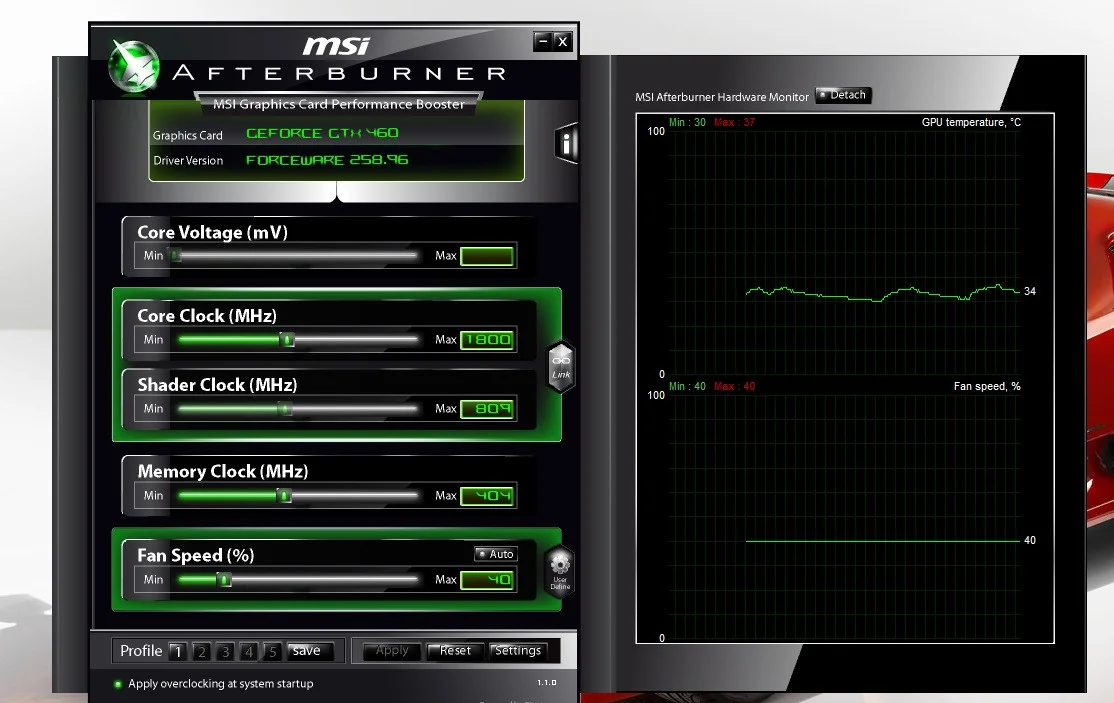Reset settings to defaults
This screenshot has width=1114, height=703.
(455, 650)
